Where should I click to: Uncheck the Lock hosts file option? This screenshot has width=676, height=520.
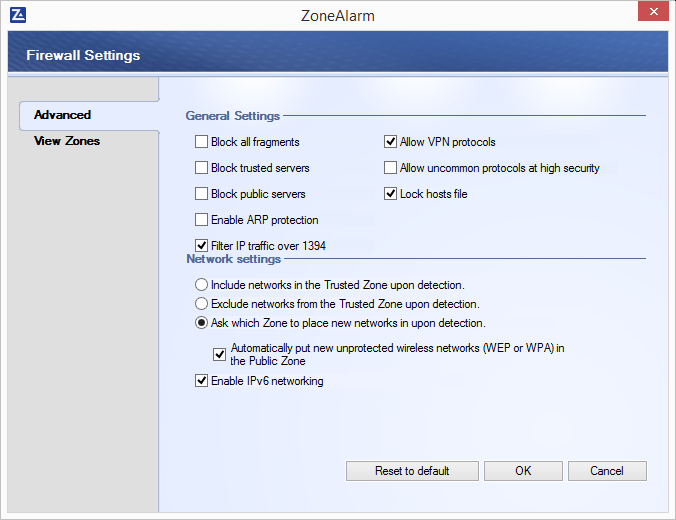[x=391, y=194]
